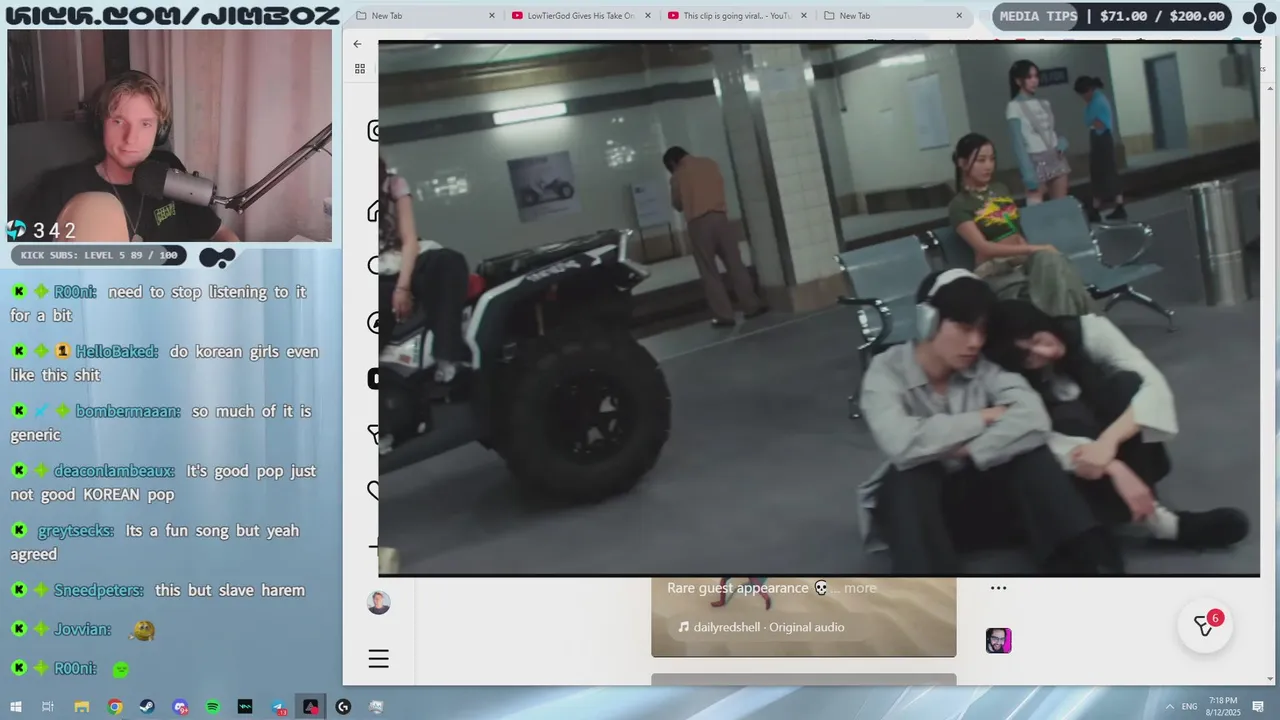Switch to LowTierGod Gives His Take tab
1280x720 pixels.
coord(580,16)
